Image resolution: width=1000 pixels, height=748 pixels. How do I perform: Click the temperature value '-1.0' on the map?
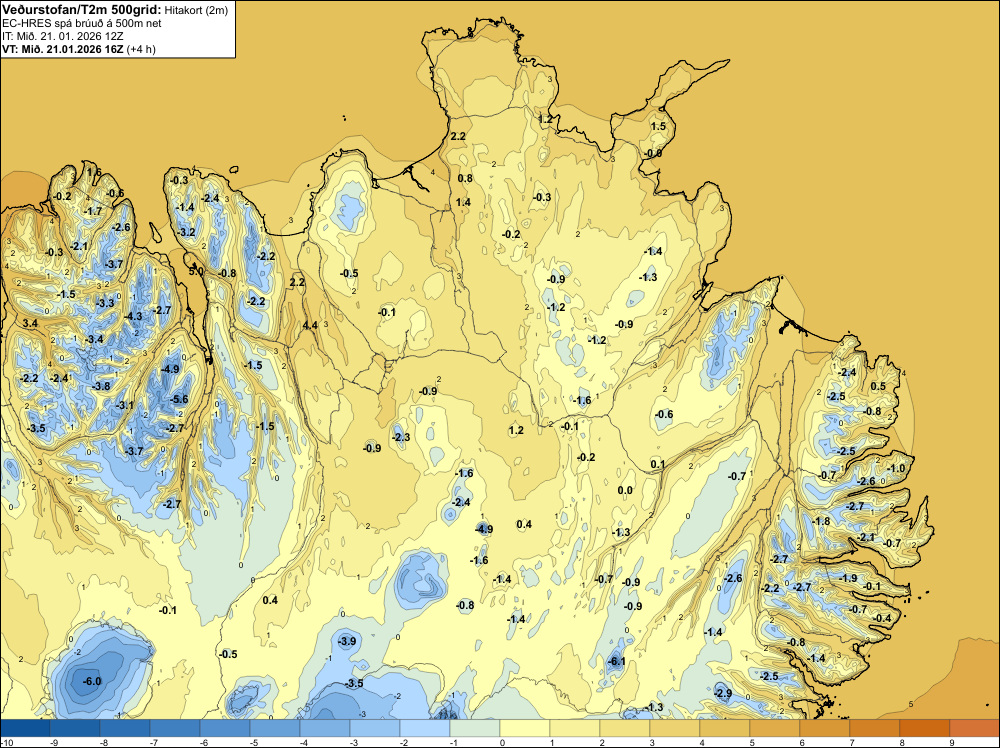tap(895, 468)
